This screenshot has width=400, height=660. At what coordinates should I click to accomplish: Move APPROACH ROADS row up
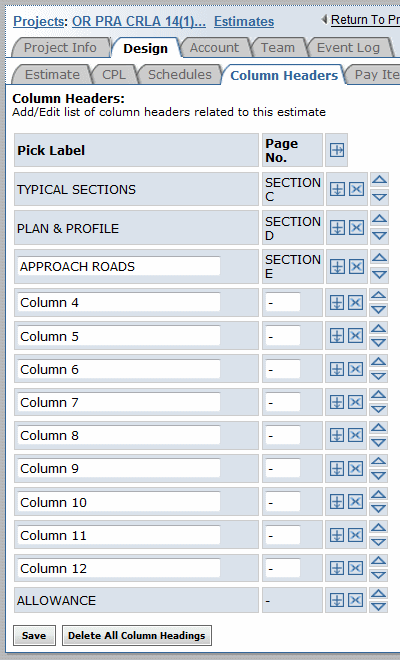379,257
